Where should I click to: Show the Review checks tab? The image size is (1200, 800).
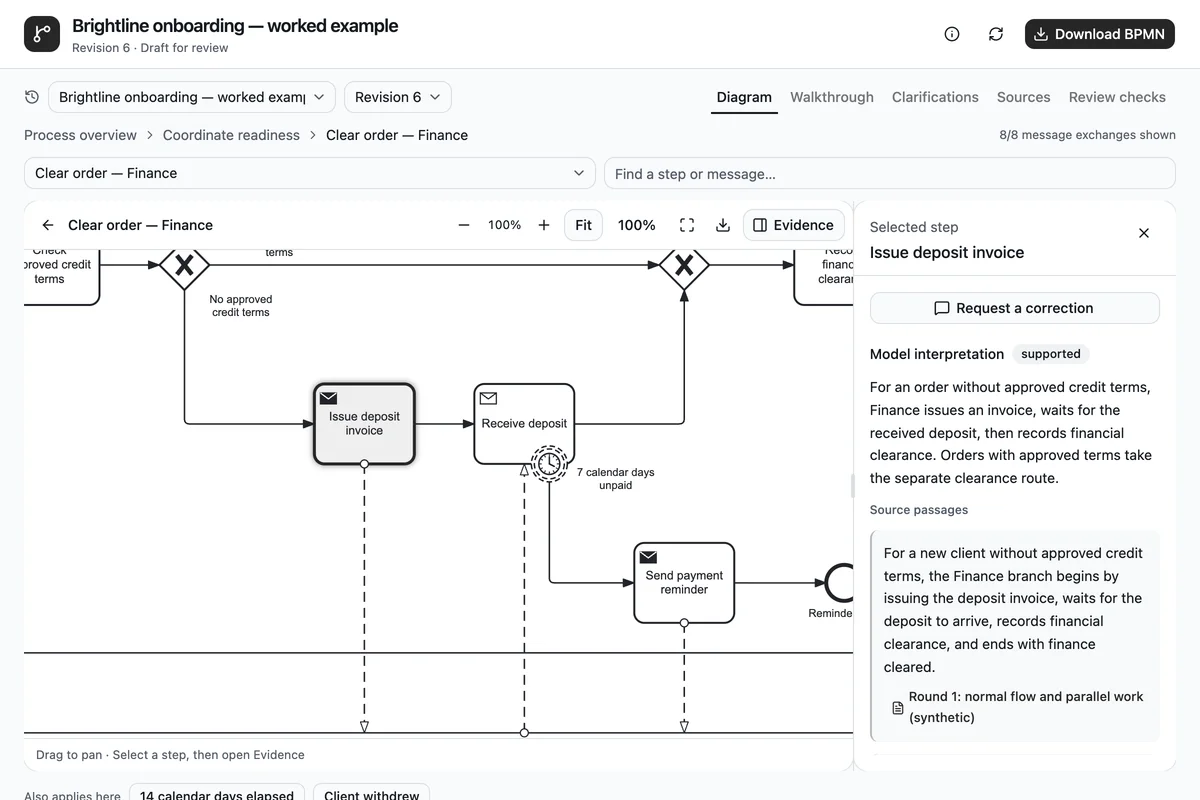pos(1117,97)
